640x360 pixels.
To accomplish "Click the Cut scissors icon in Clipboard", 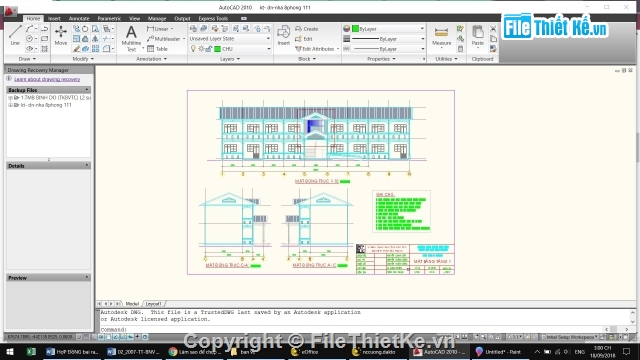I will tap(493, 29).
